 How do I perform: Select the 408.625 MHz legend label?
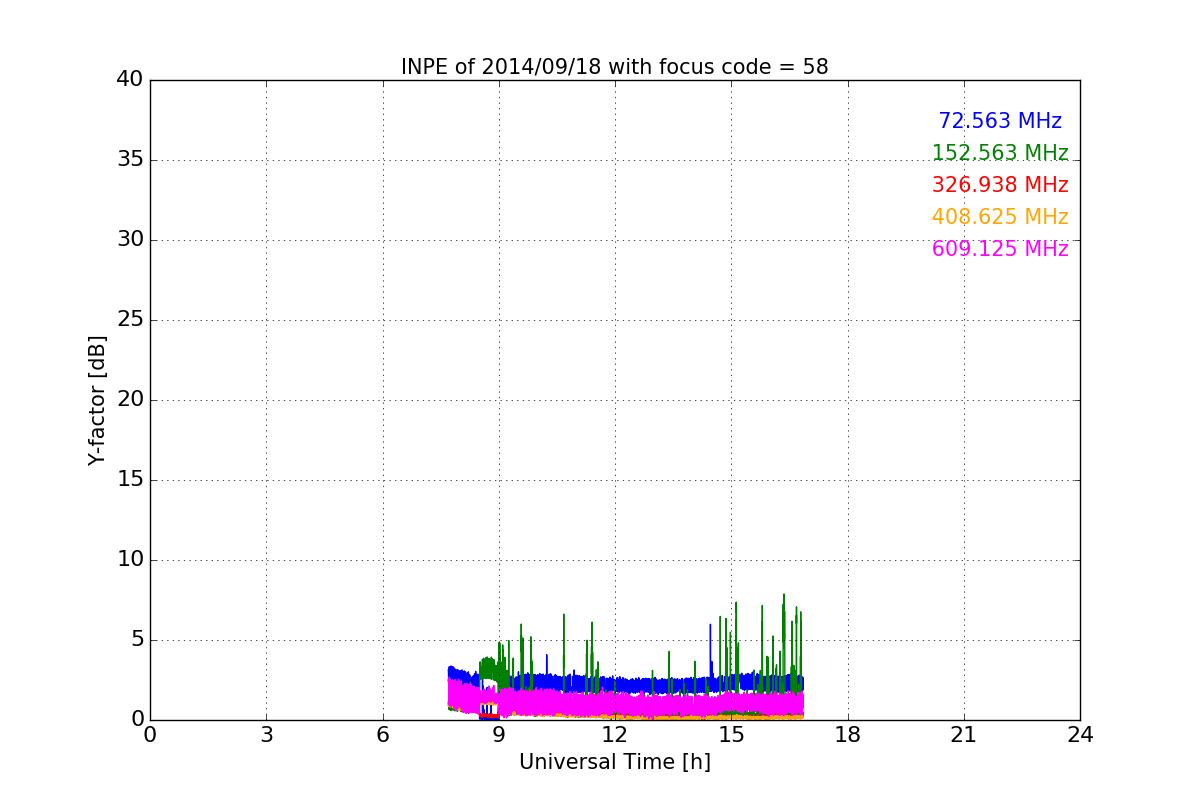1000,217
